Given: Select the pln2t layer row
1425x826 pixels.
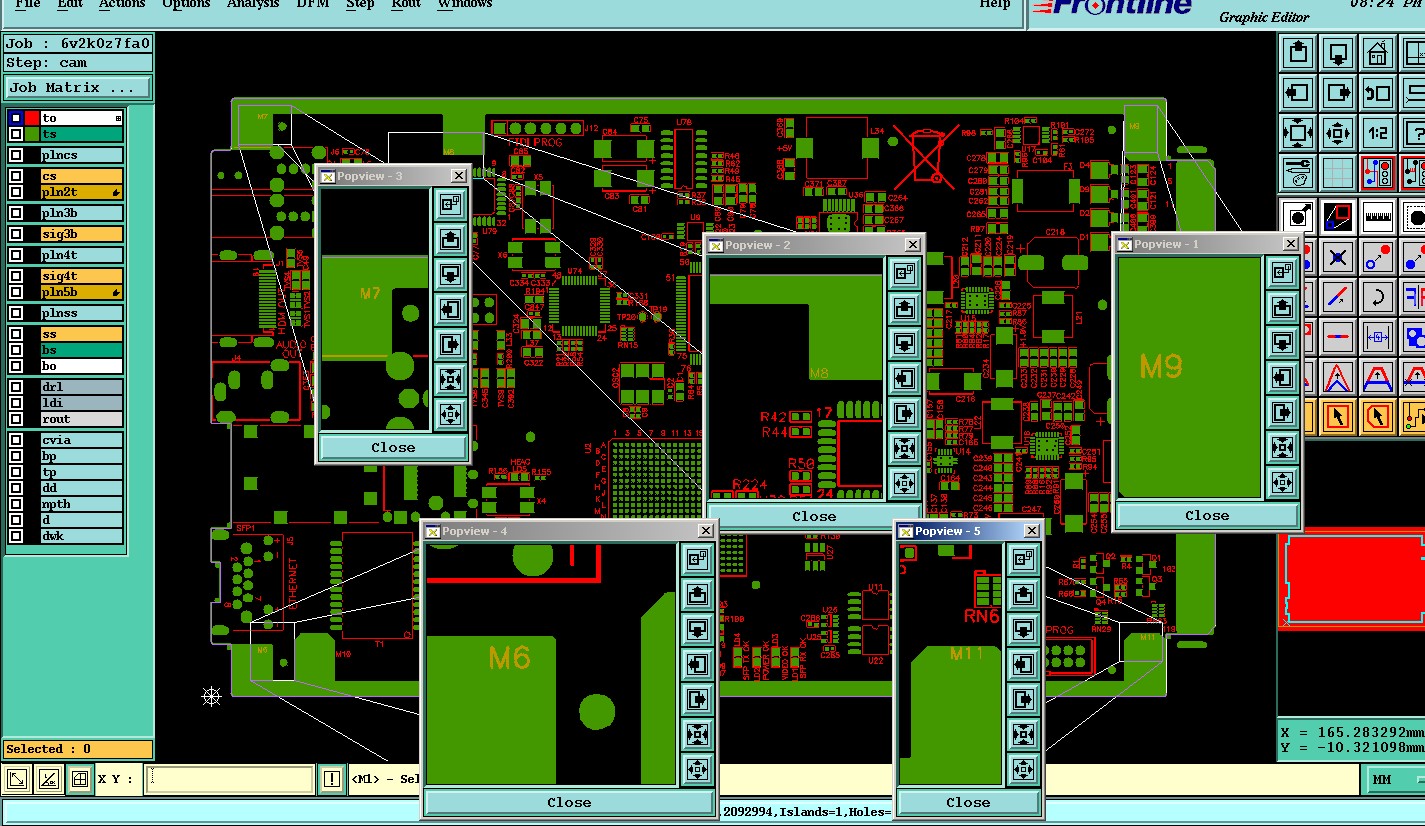Looking at the screenshot, I should tap(81, 192).
